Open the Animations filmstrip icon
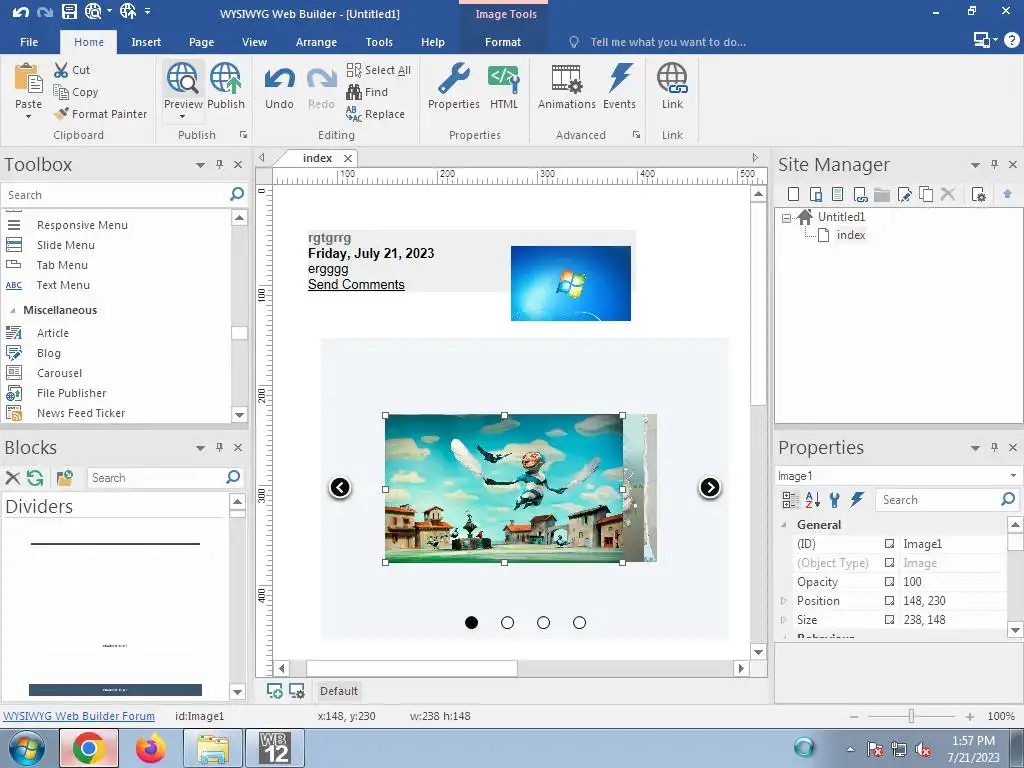 566,78
